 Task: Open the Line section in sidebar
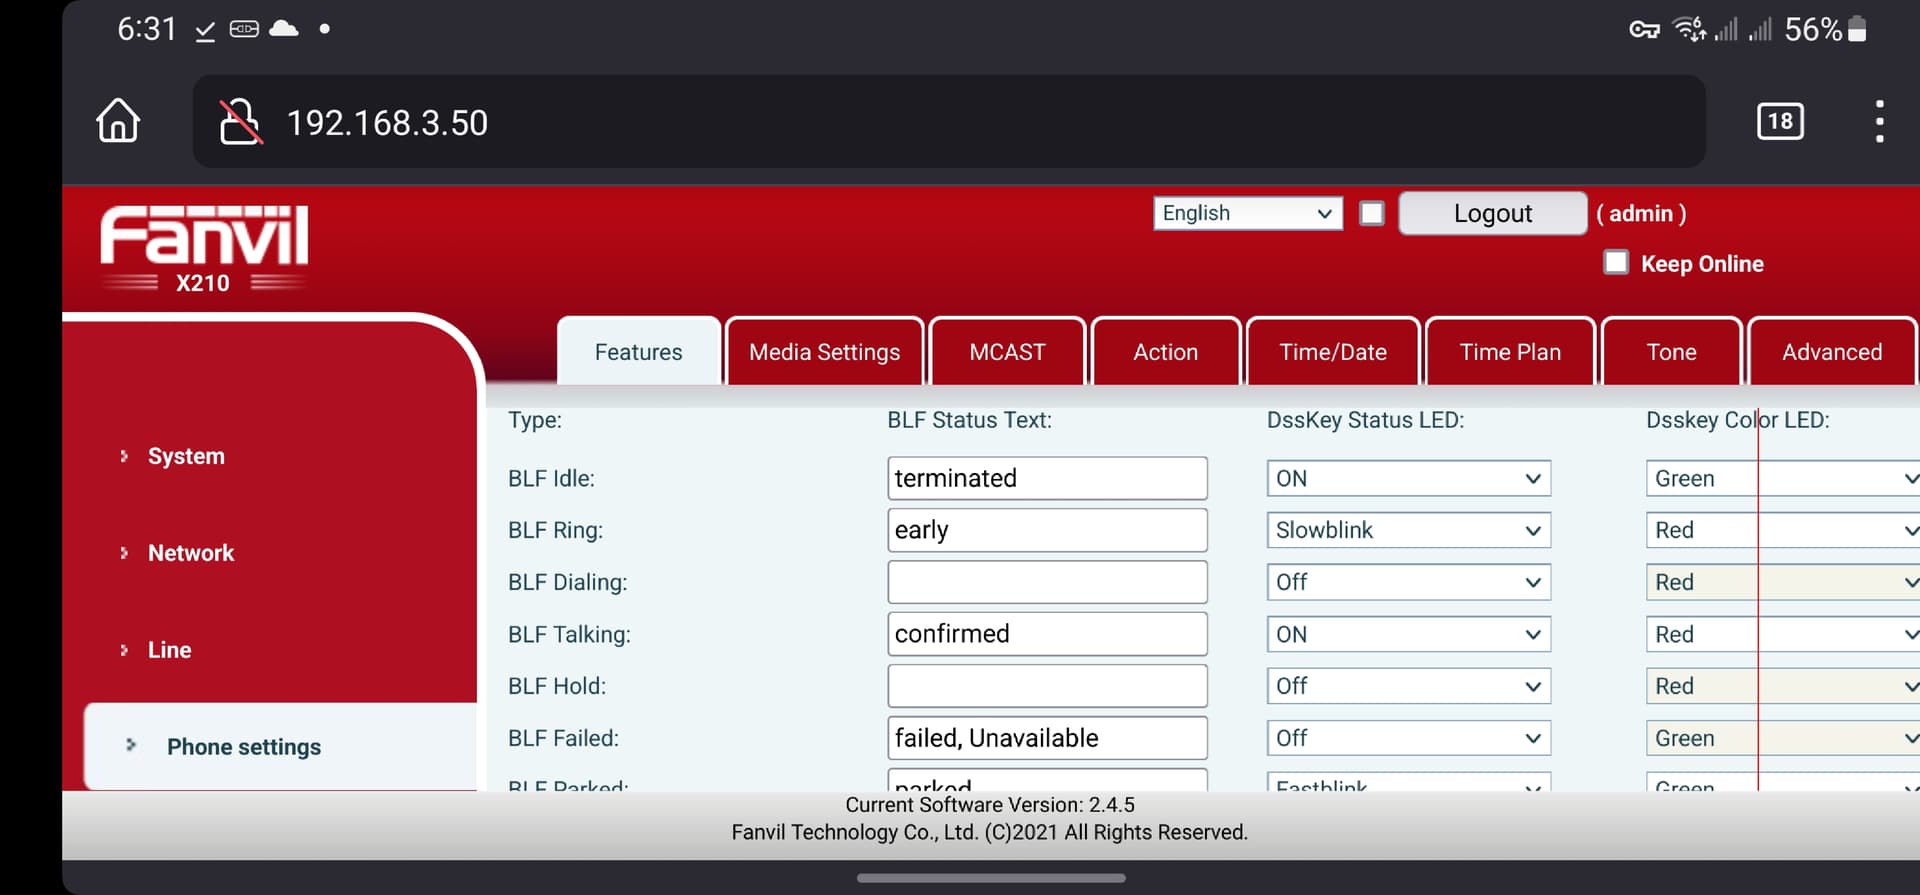coord(169,650)
